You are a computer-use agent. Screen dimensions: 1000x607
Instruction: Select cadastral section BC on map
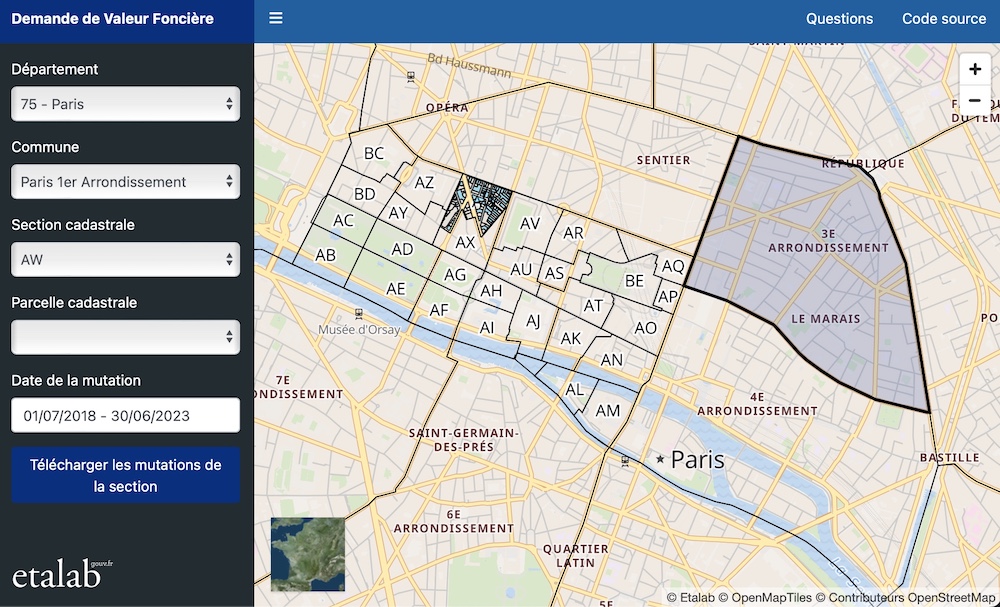coord(374,154)
